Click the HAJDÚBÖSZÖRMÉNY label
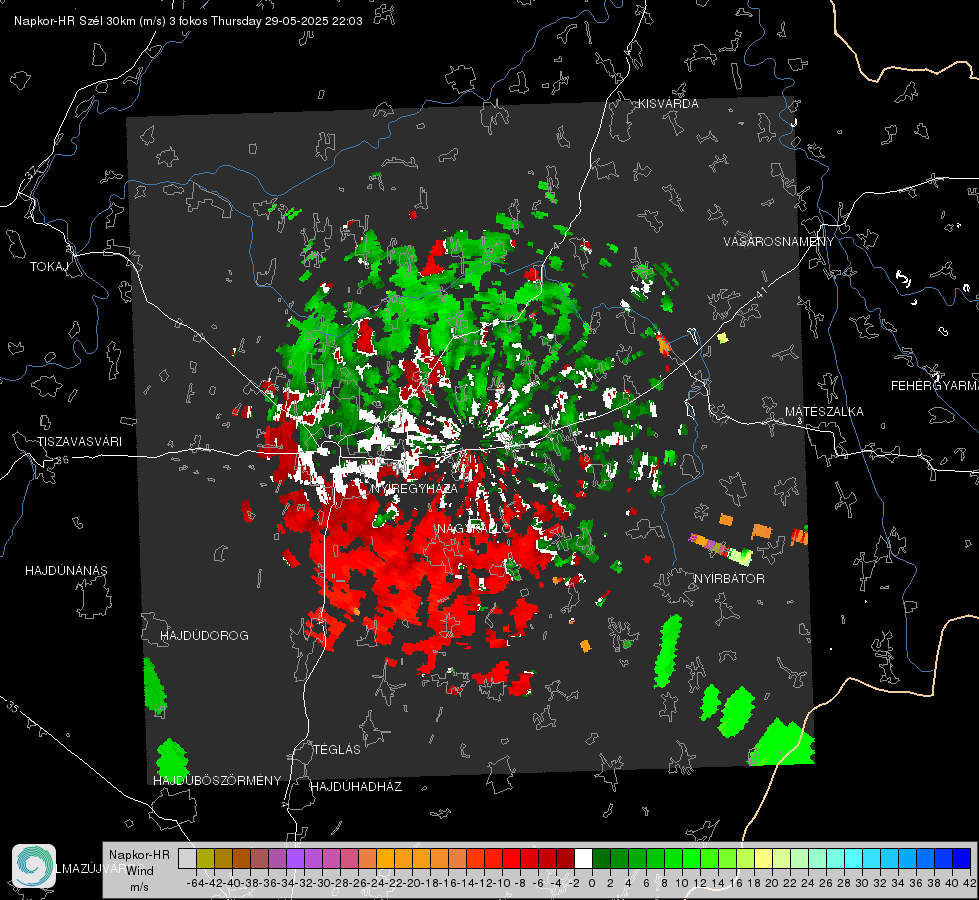This screenshot has height=900, width=979. tap(217, 781)
